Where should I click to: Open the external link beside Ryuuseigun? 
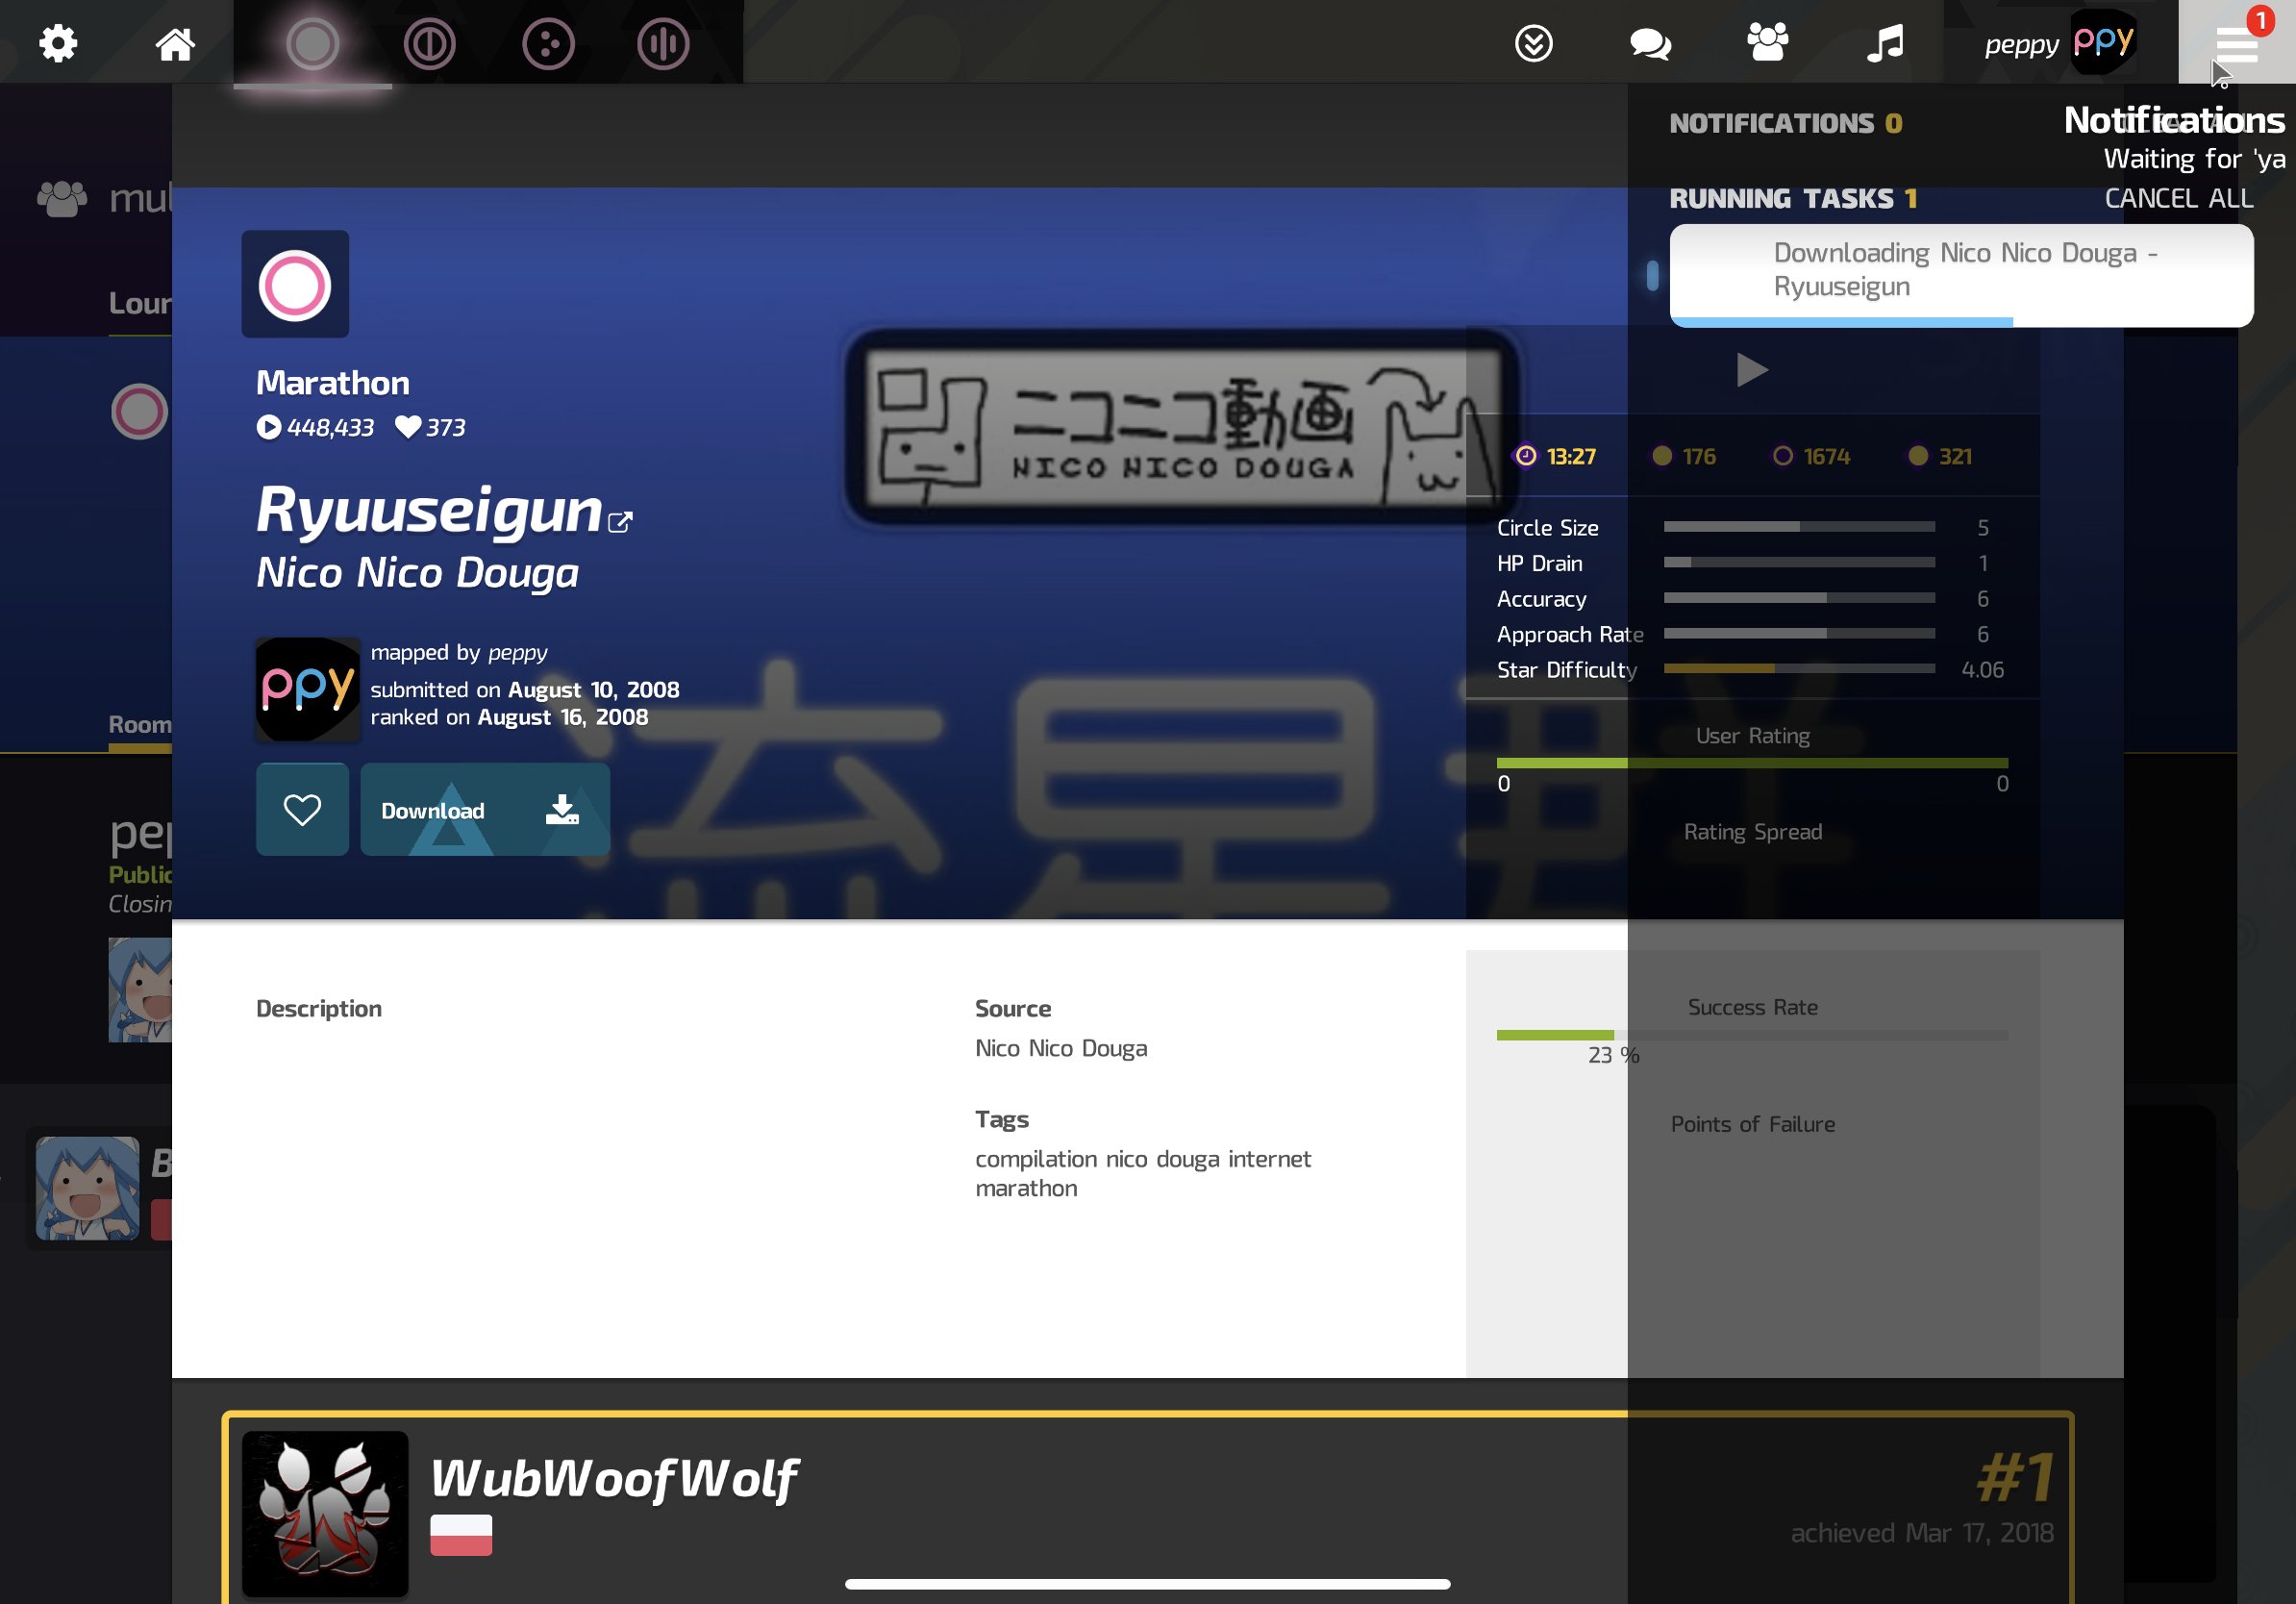coord(620,521)
